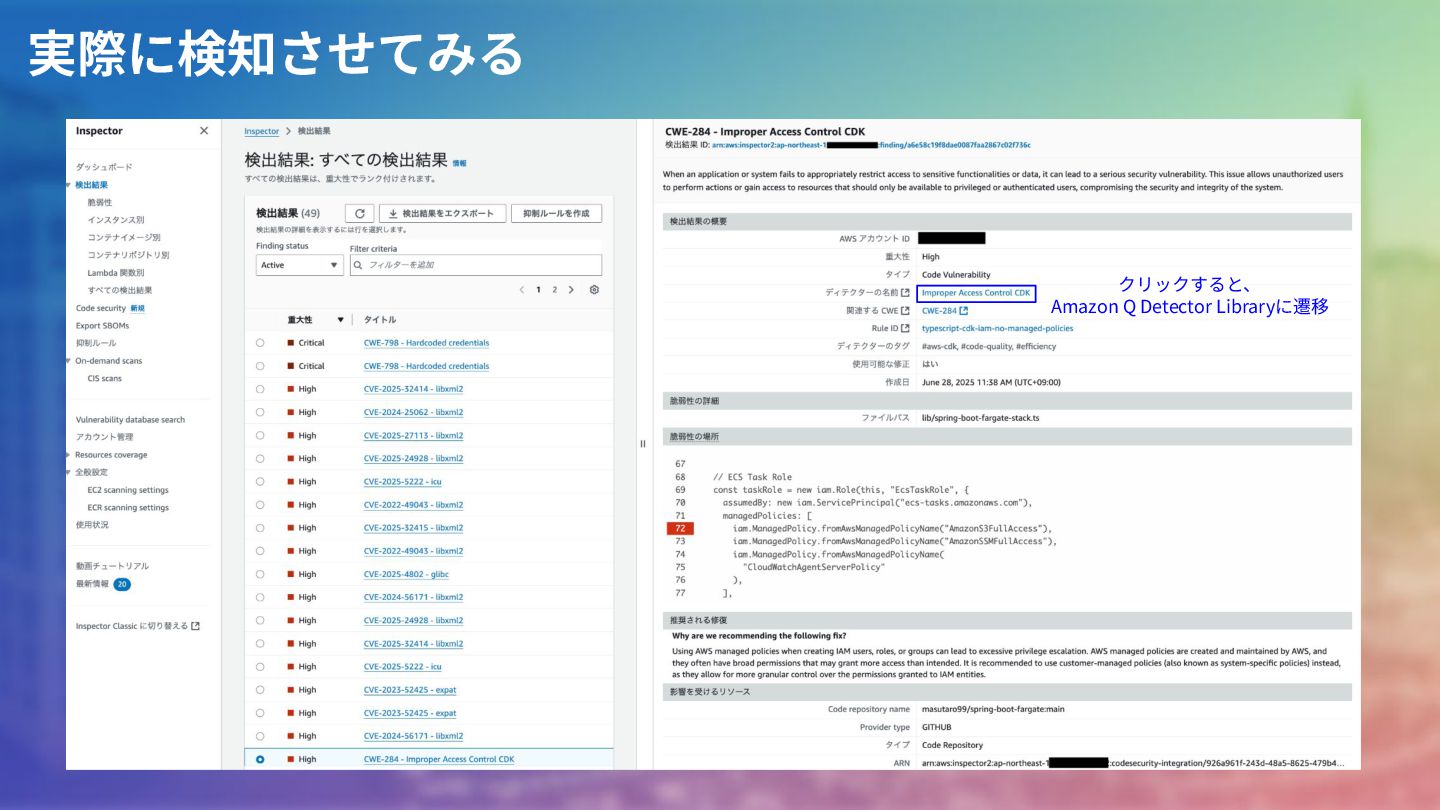This screenshot has width=1440, height=810.
Task: Select the radio for CWE-284 Improper Access Control CDK
Action: 260,759
